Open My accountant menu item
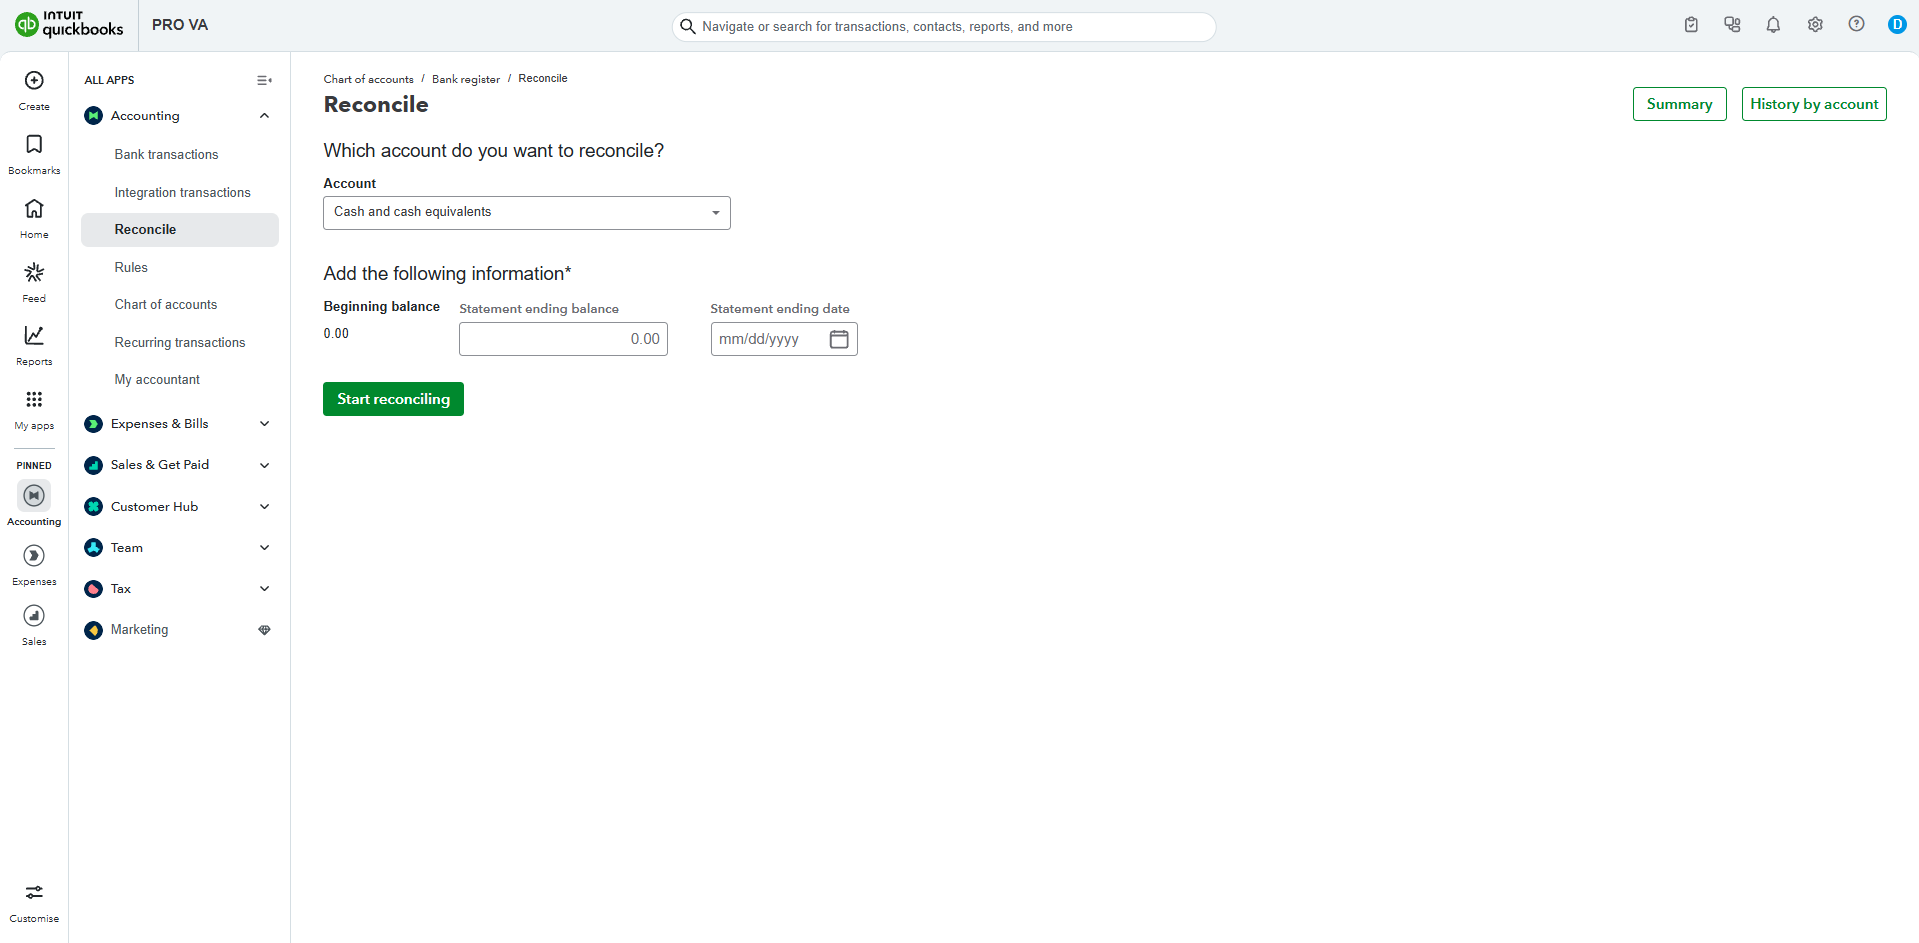Screen dimensions: 1919x943 (x=157, y=380)
